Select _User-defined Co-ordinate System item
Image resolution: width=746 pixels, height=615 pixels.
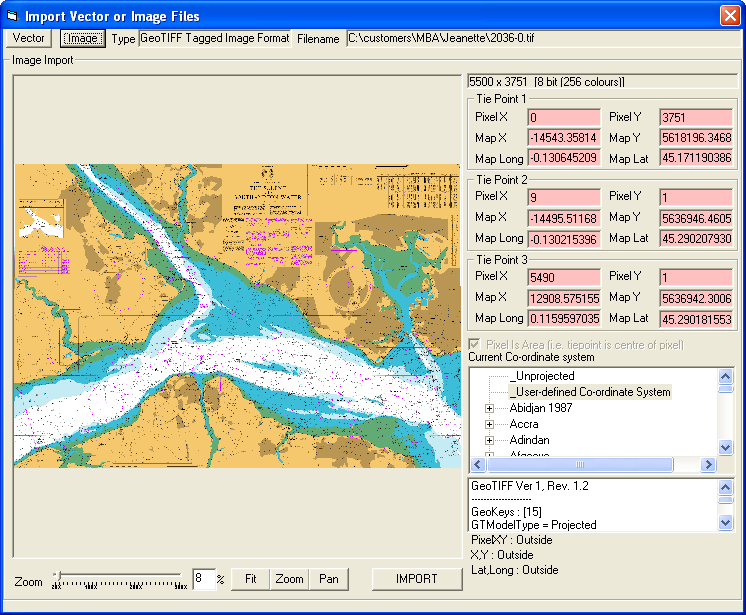pos(589,392)
